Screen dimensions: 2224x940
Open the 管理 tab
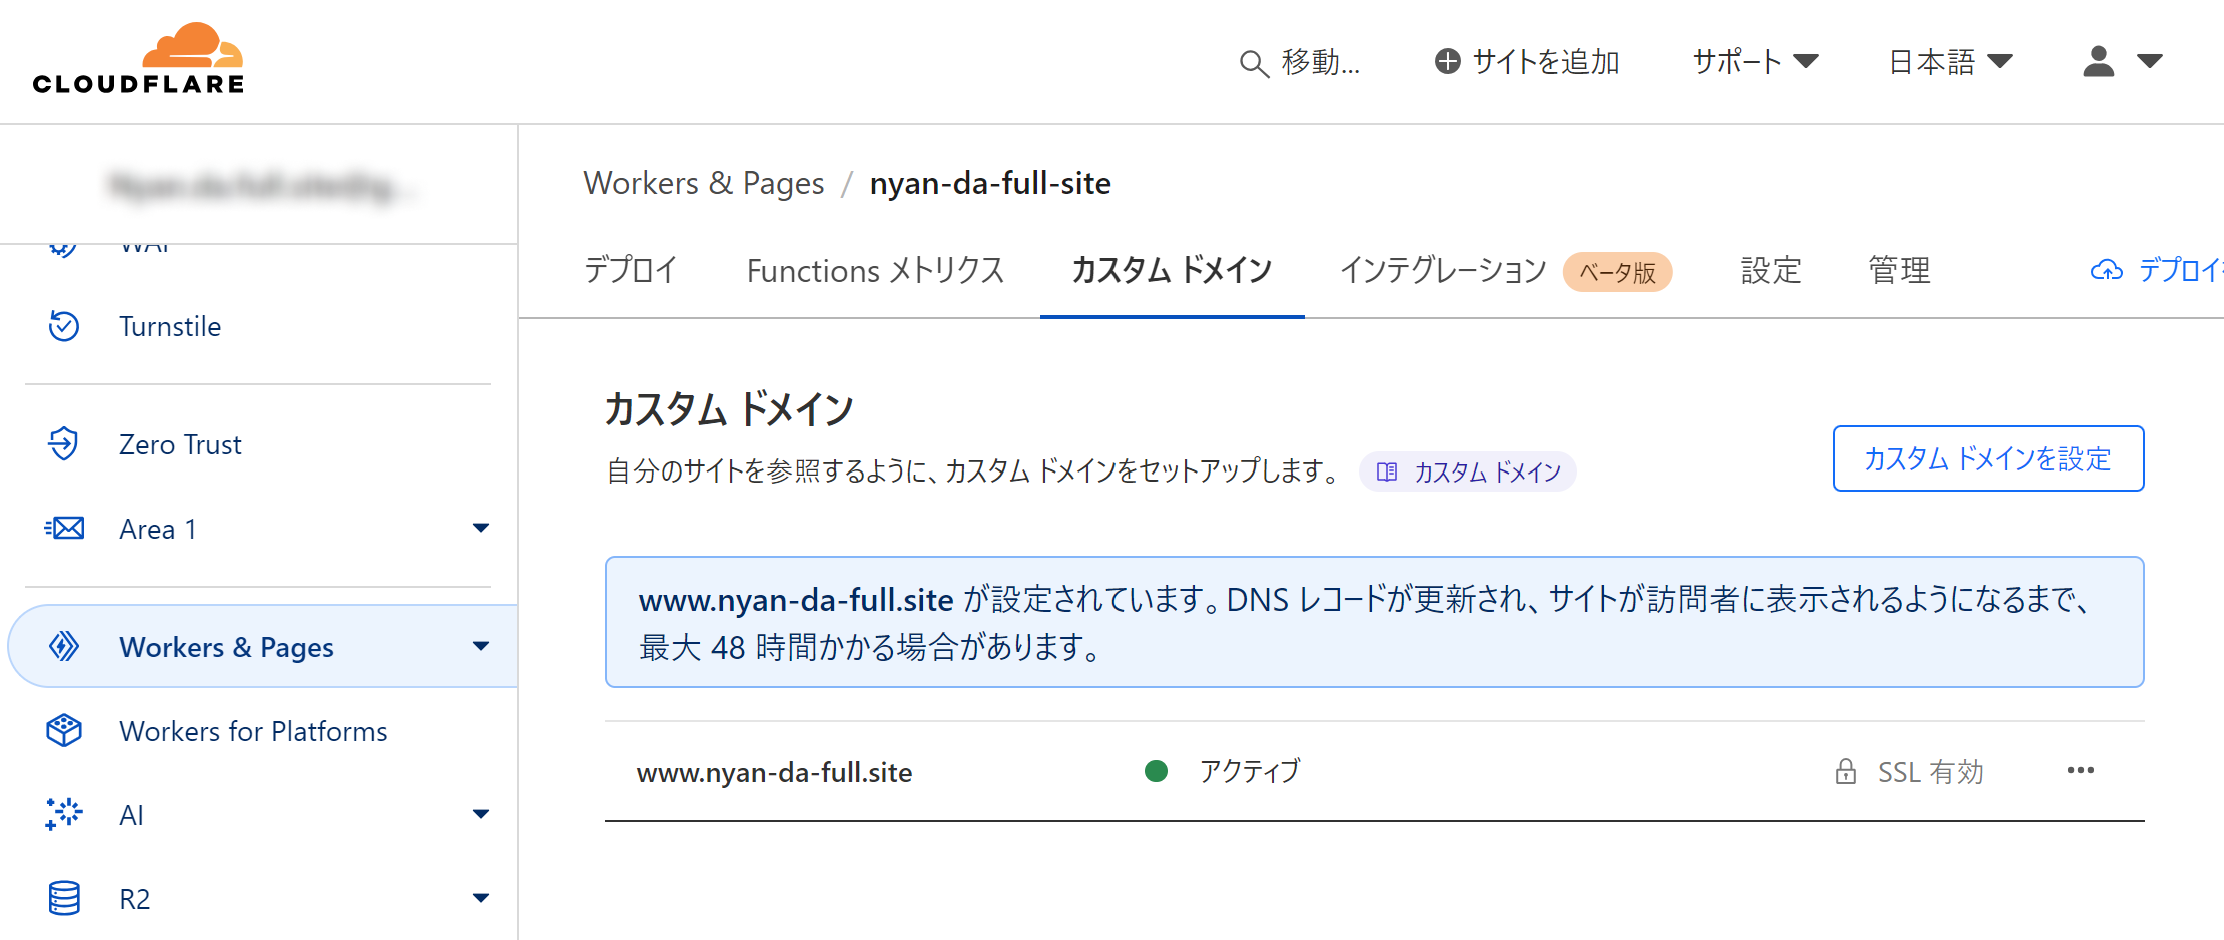click(1899, 270)
